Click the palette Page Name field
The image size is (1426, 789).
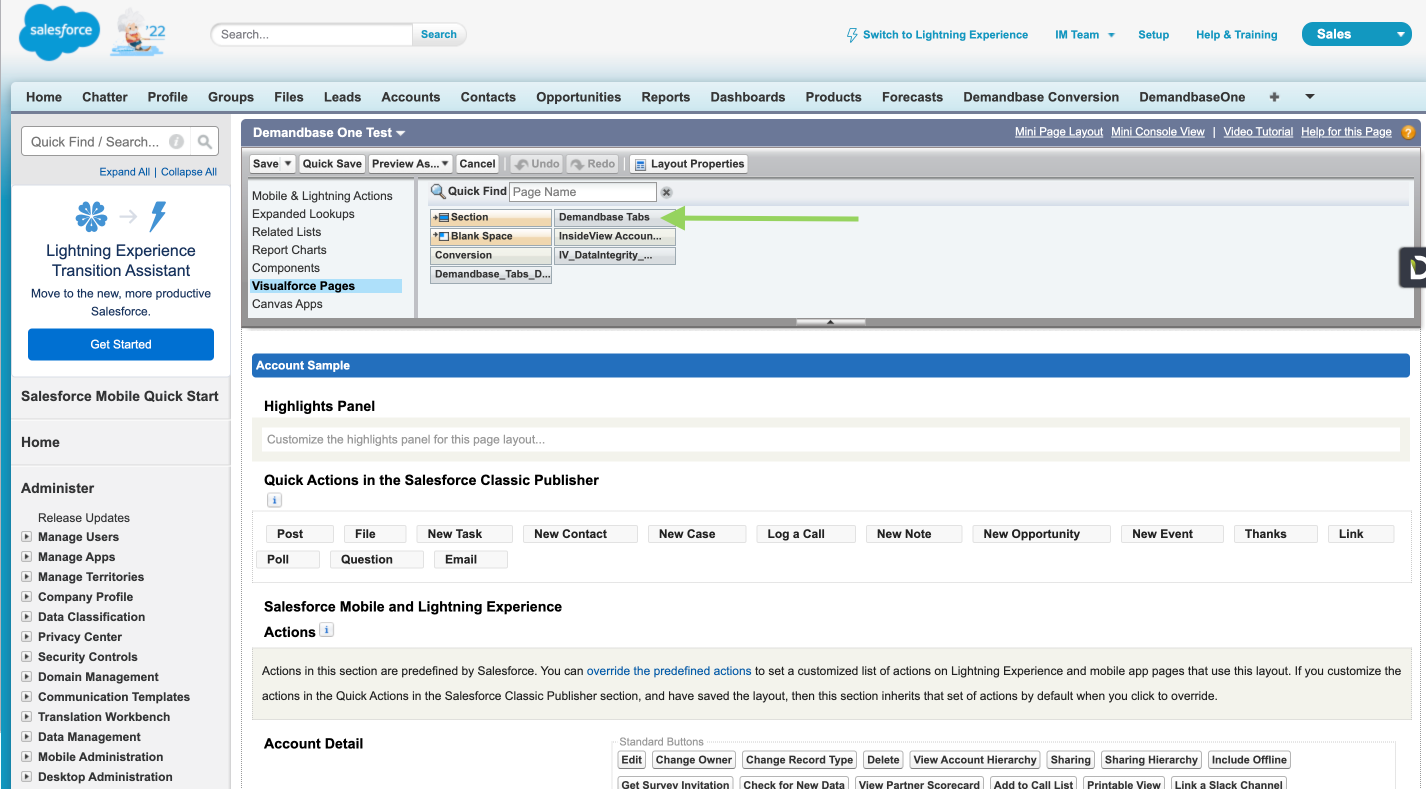(x=583, y=192)
